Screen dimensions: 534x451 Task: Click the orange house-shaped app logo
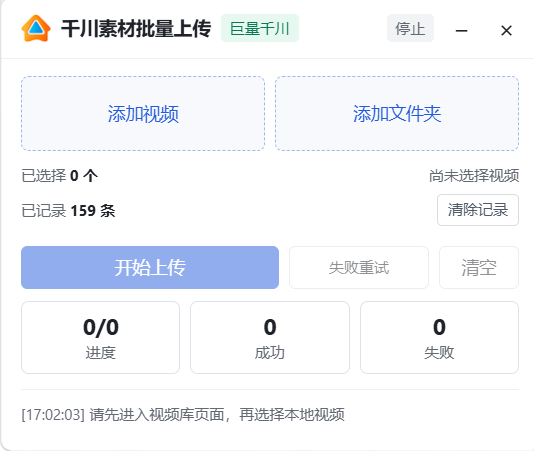click(36, 28)
